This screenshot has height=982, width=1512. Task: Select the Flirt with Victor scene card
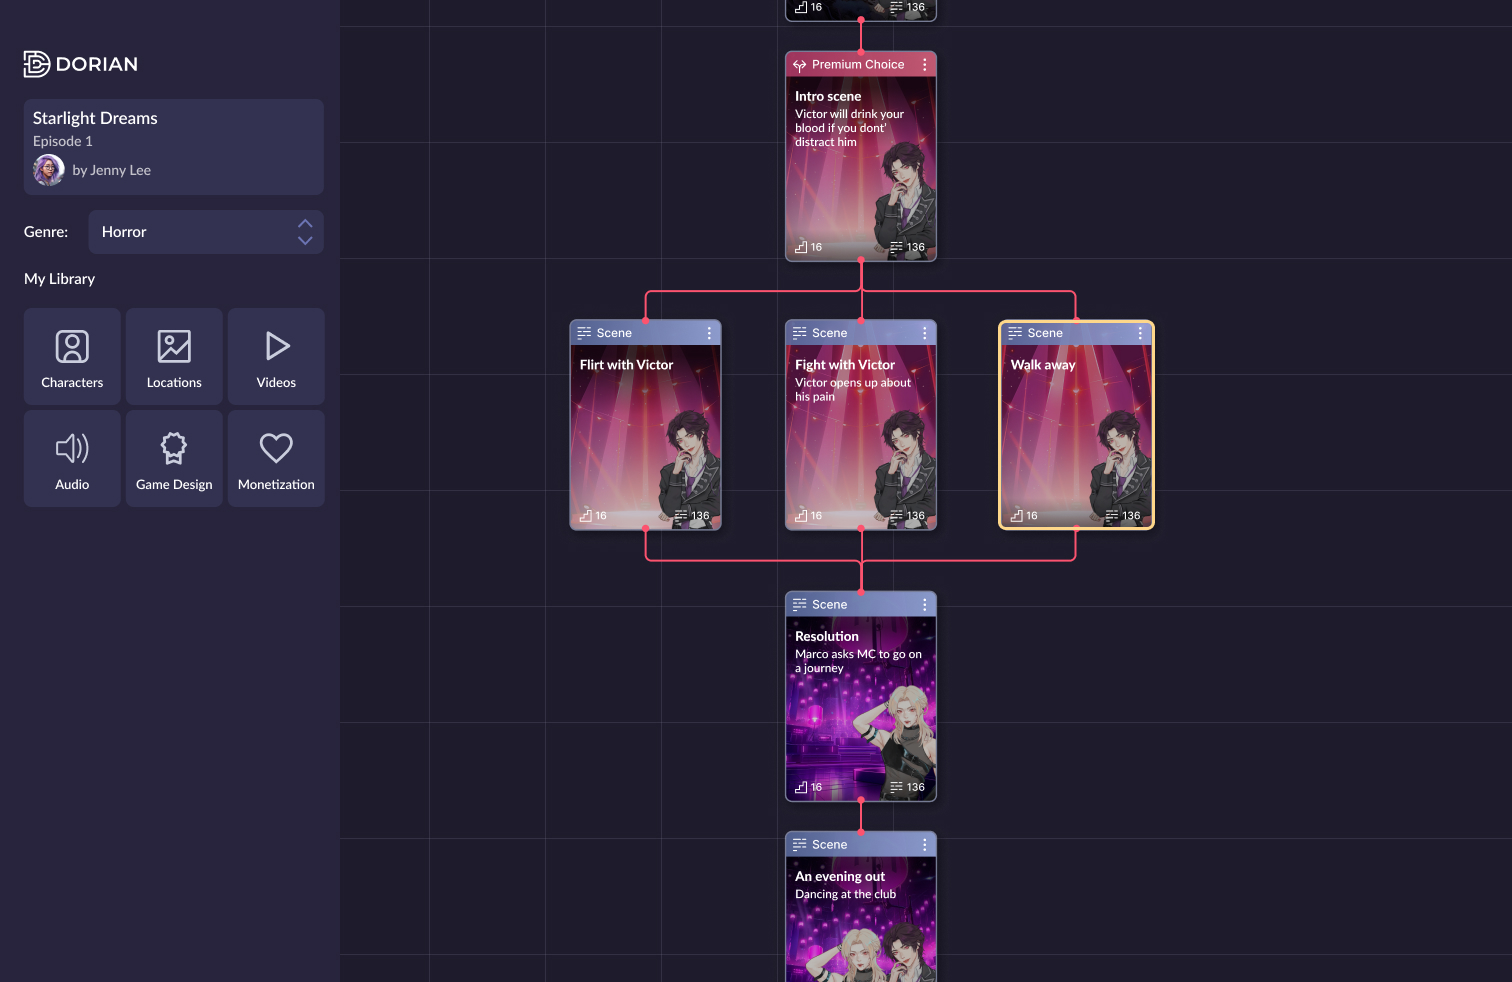pos(645,425)
